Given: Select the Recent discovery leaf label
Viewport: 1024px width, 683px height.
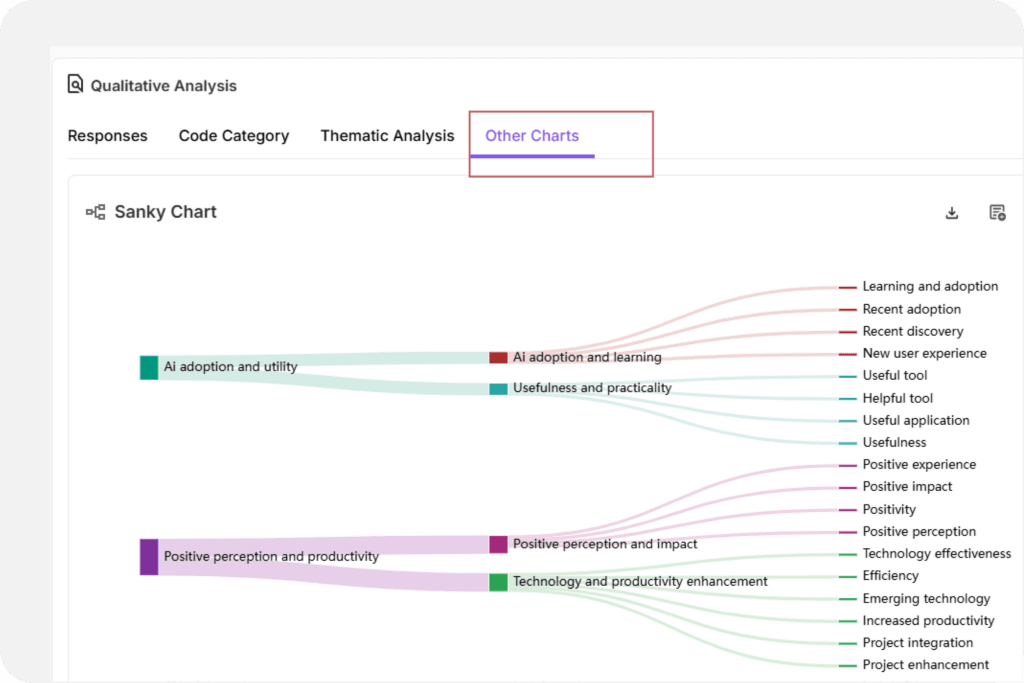Looking at the screenshot, I should point(913,331).
